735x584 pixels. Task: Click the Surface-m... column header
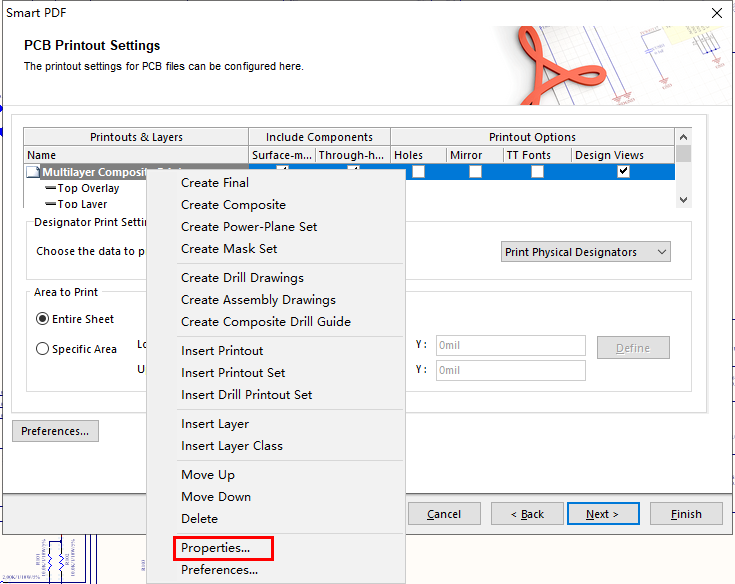tap(282, 155)
